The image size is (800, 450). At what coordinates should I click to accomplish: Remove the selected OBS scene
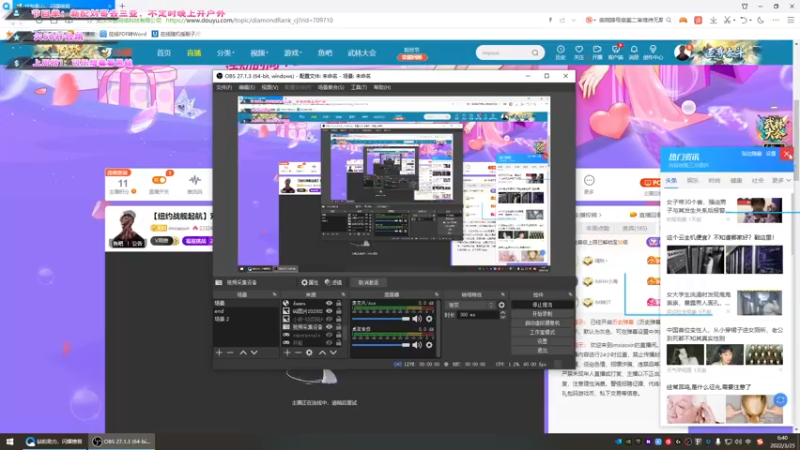pos(230,353)
